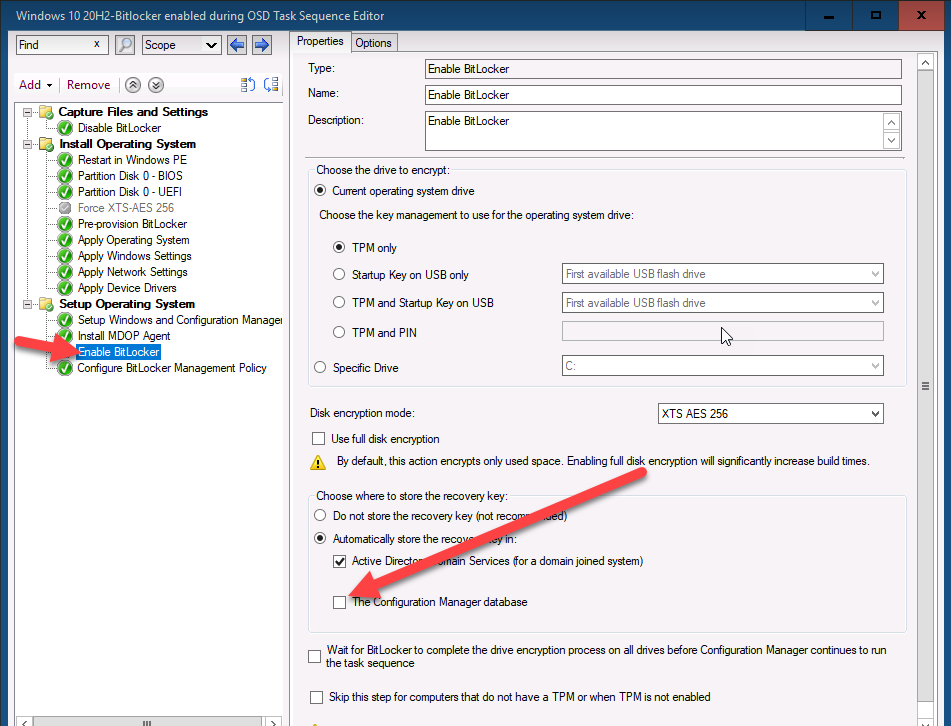Click in the Description text box
Viewport: 951px width, 726px height.
tap(654, 130)
